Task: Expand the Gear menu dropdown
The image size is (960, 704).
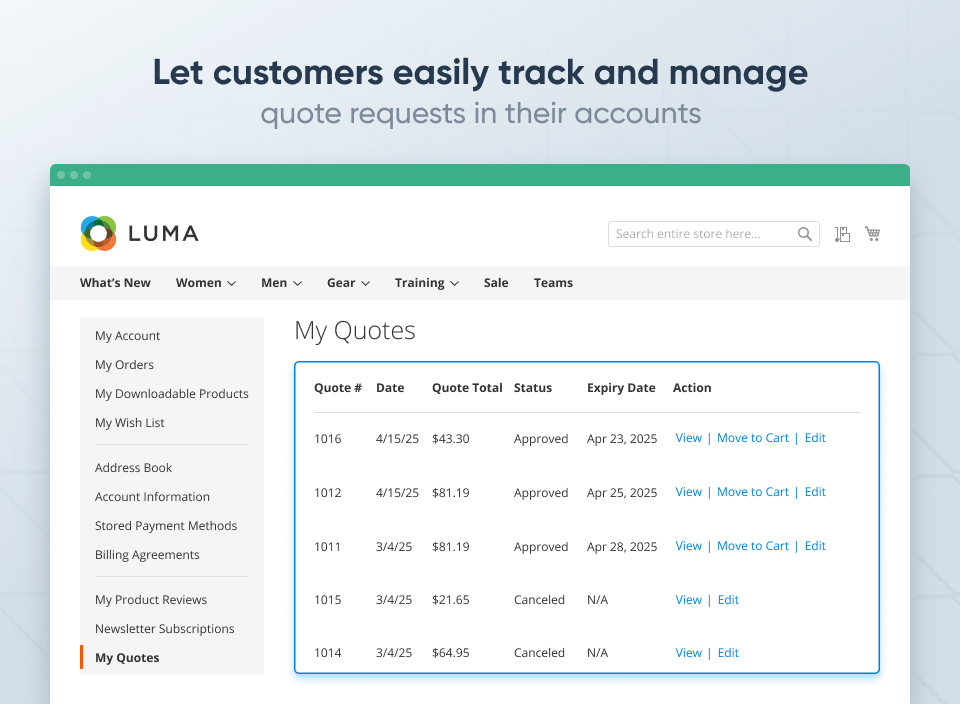Action: pos(348,283)
